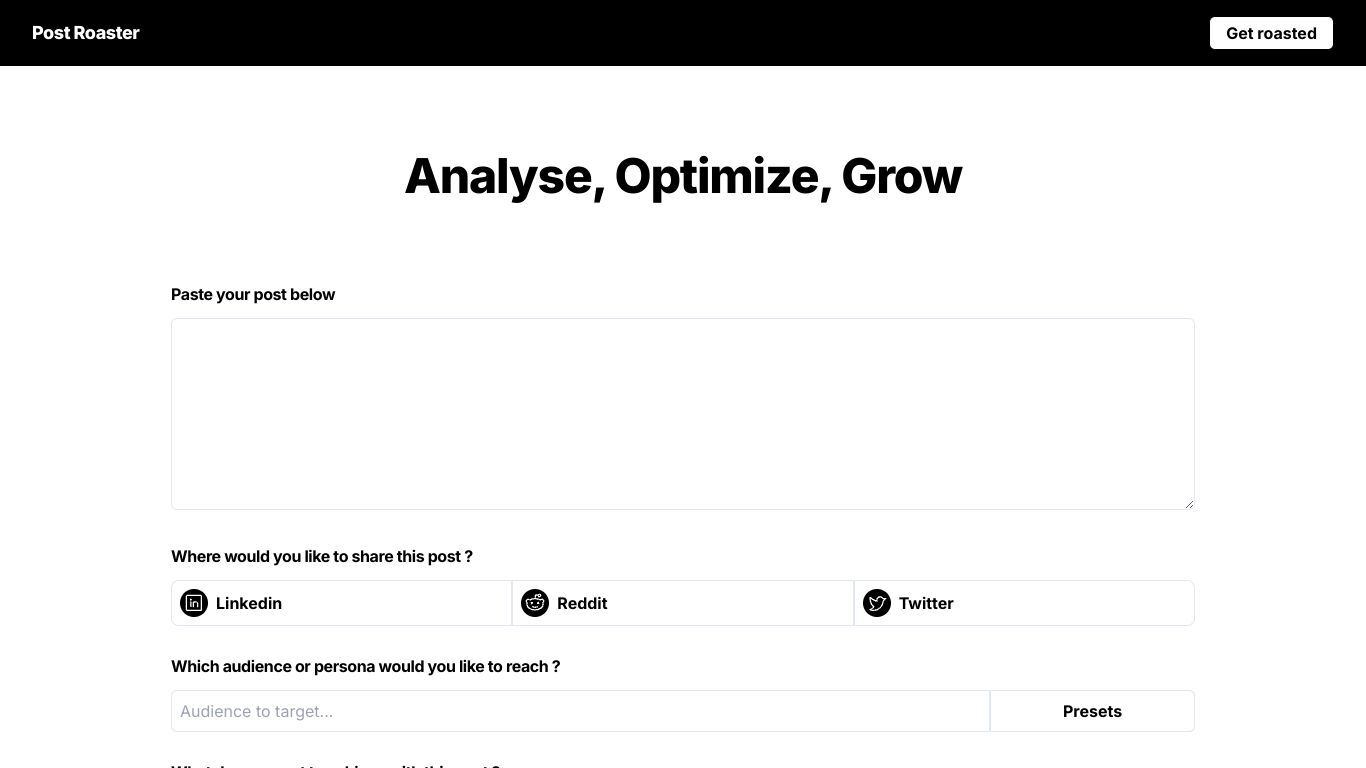Click the Twitter text label
Image resolution: width=1366 pixels, height=768 pixels.
point(926,603)
